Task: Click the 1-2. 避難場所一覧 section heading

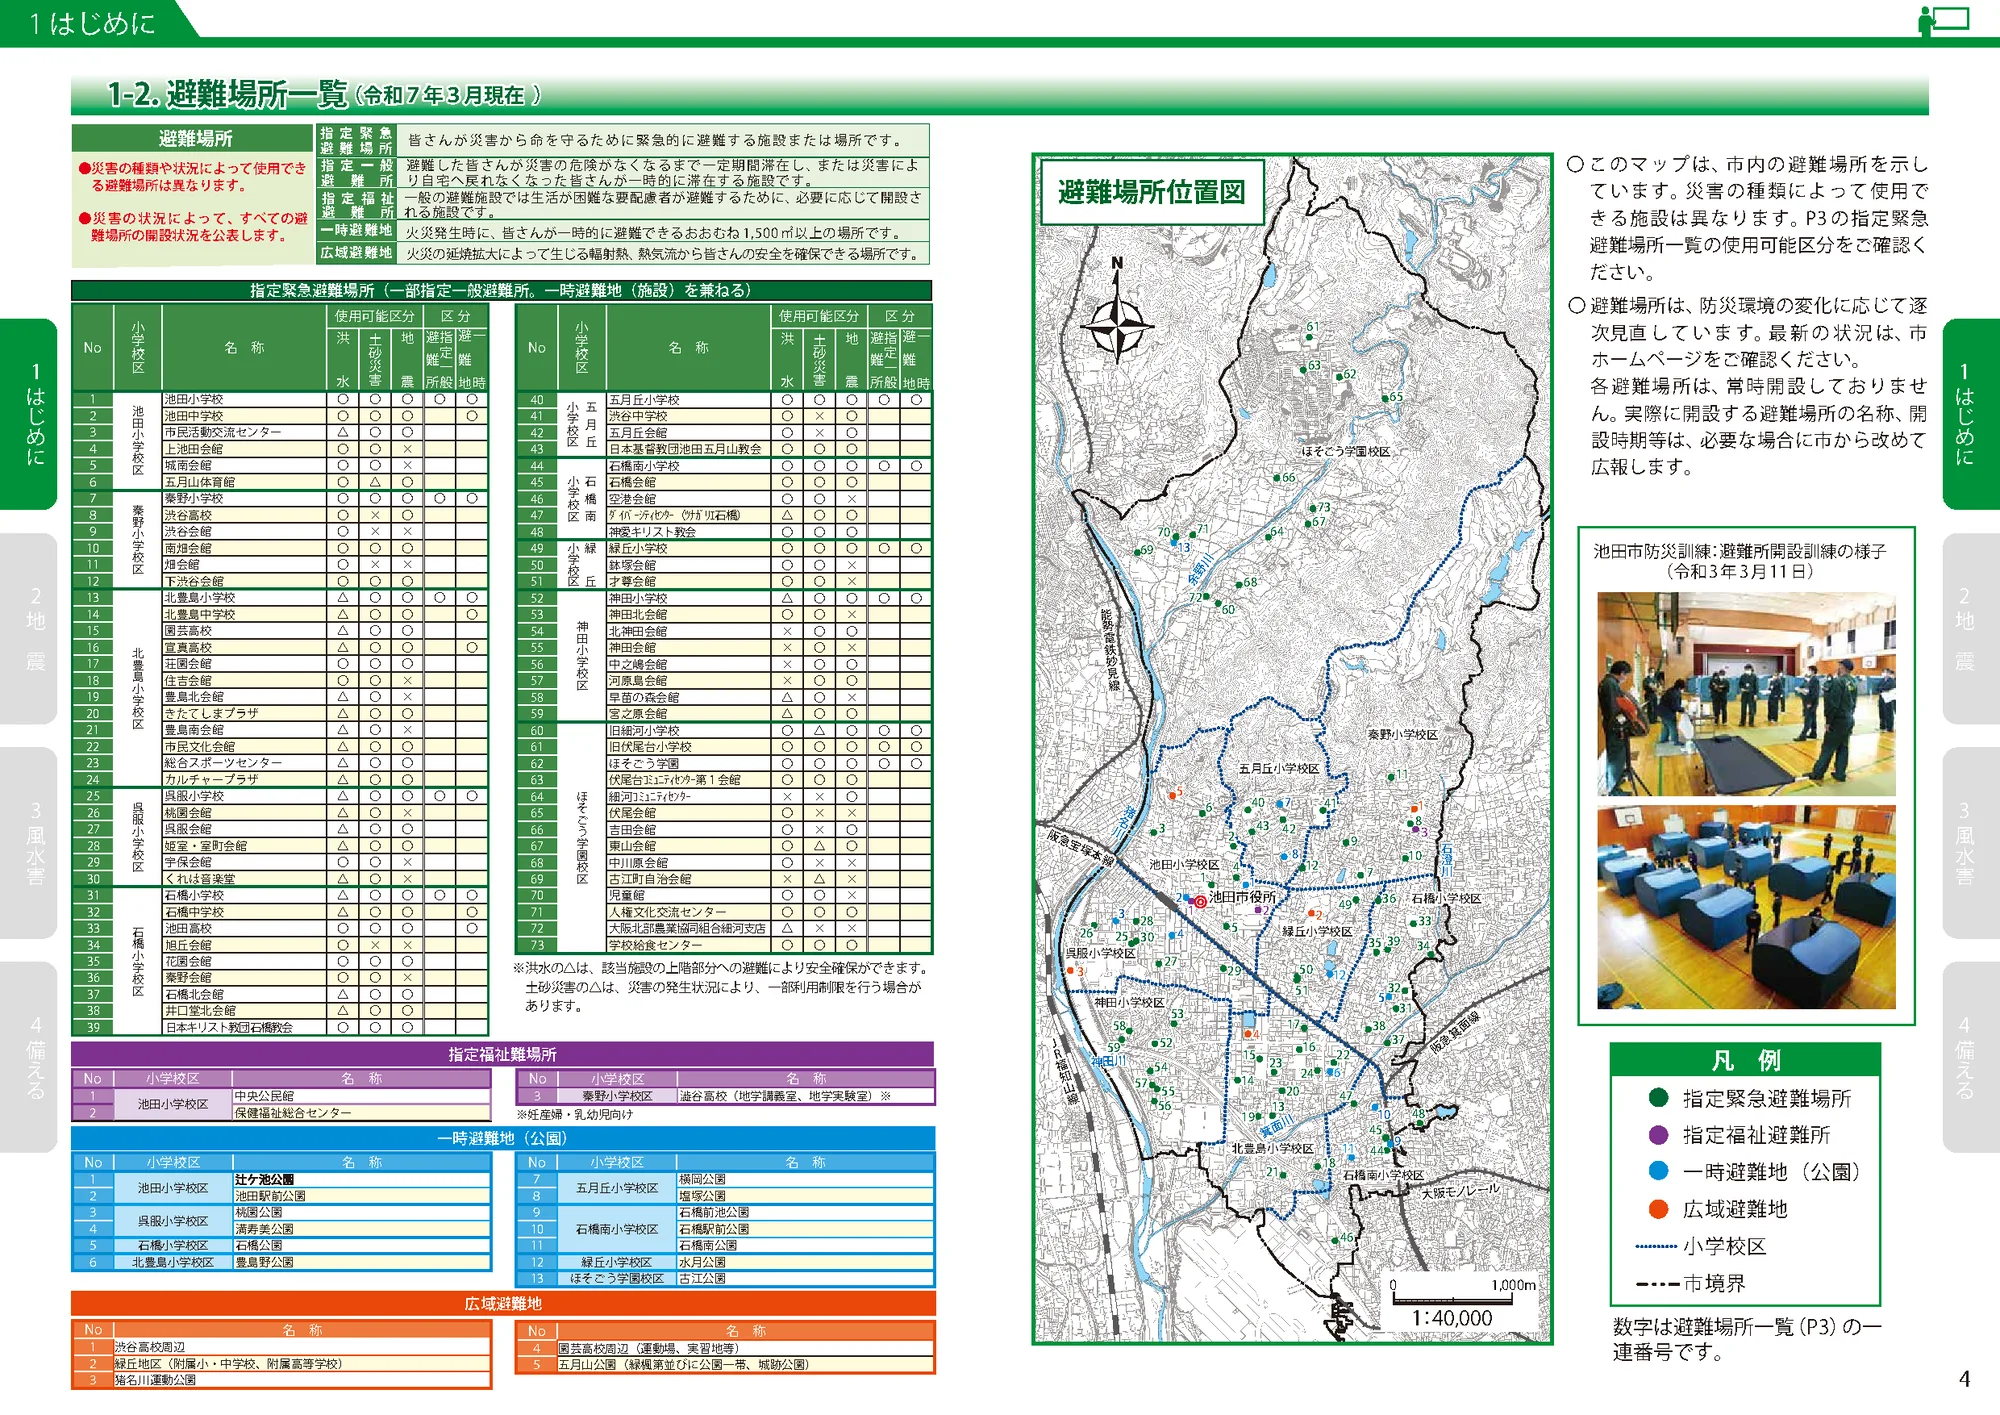Action: coord(325,95)
